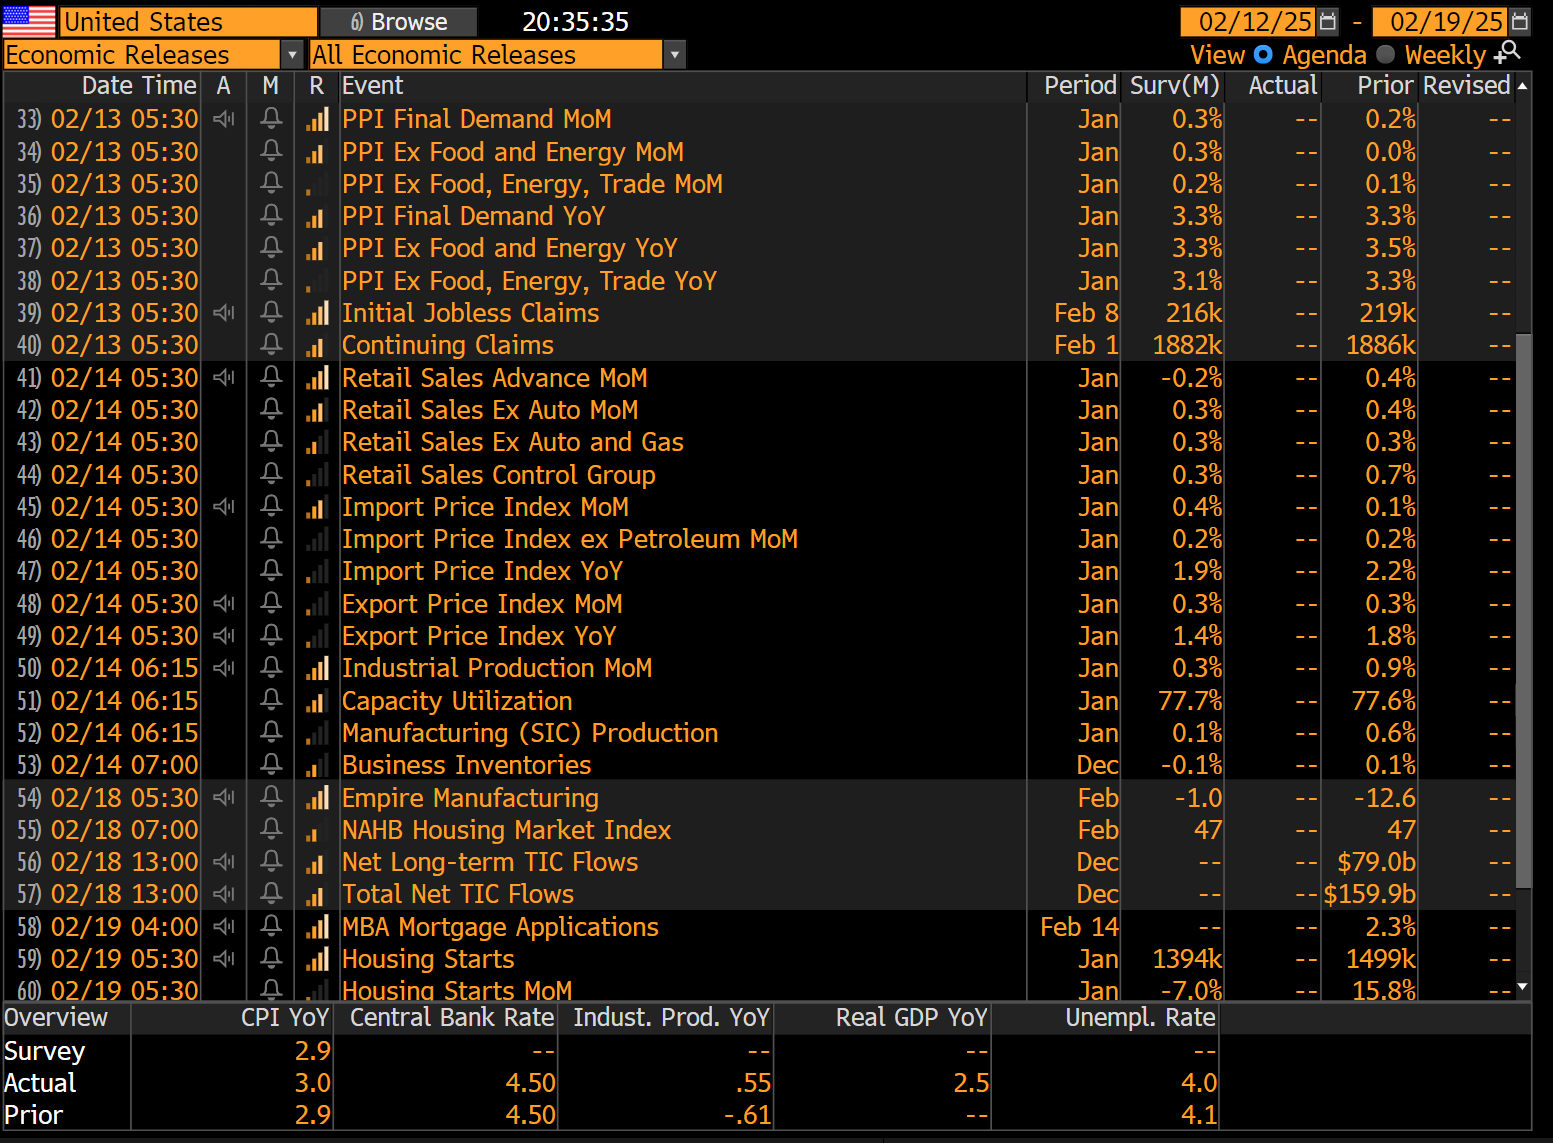Click the relevance bars icon for Initial Jobless Claims
This screenshot has width=1553, height=1143.
pyautogui.click(x=317, y=313)
